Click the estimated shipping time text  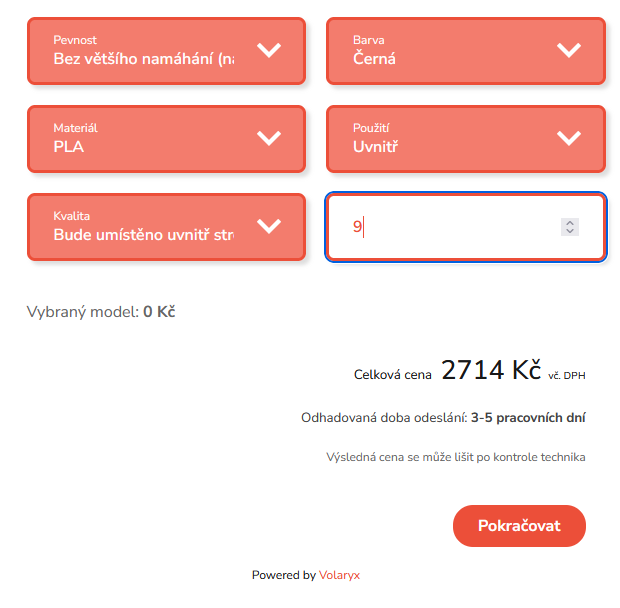pyautogui.click(x=443, y=418)
